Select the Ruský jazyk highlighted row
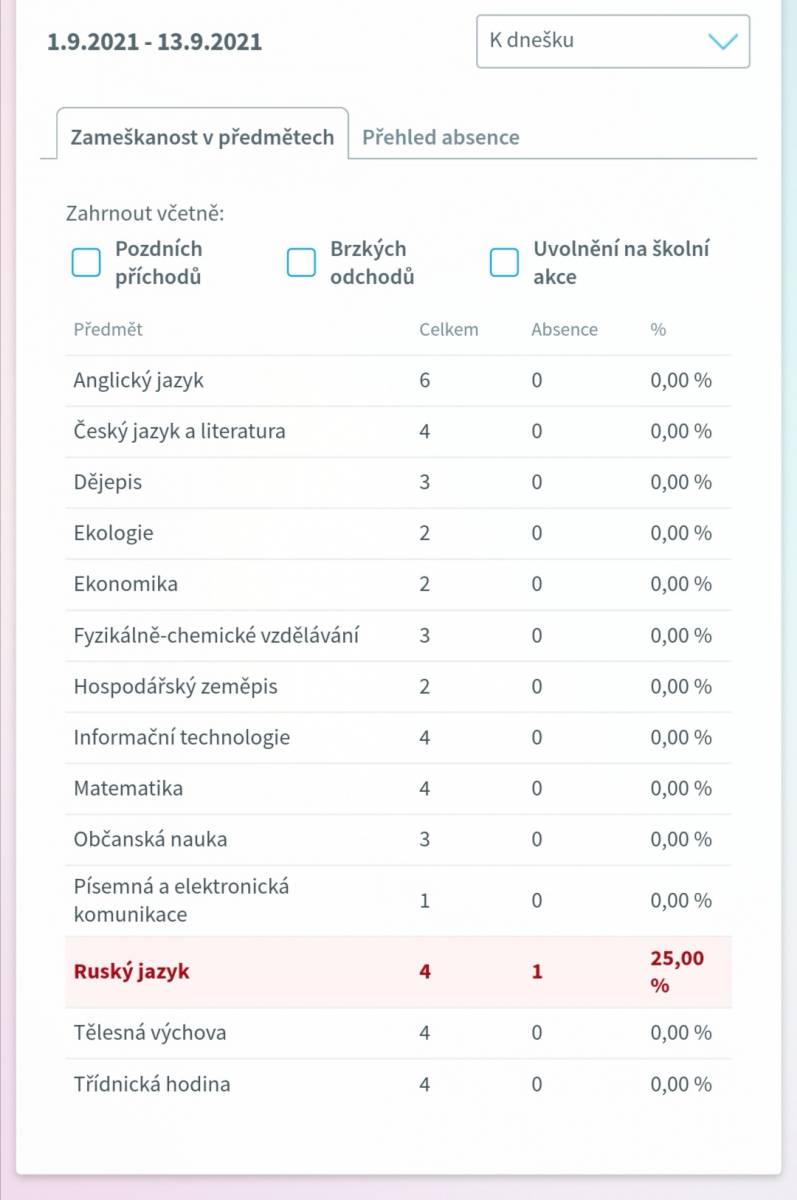Screen dimensions: 797x1200 [x=398, y=971]
